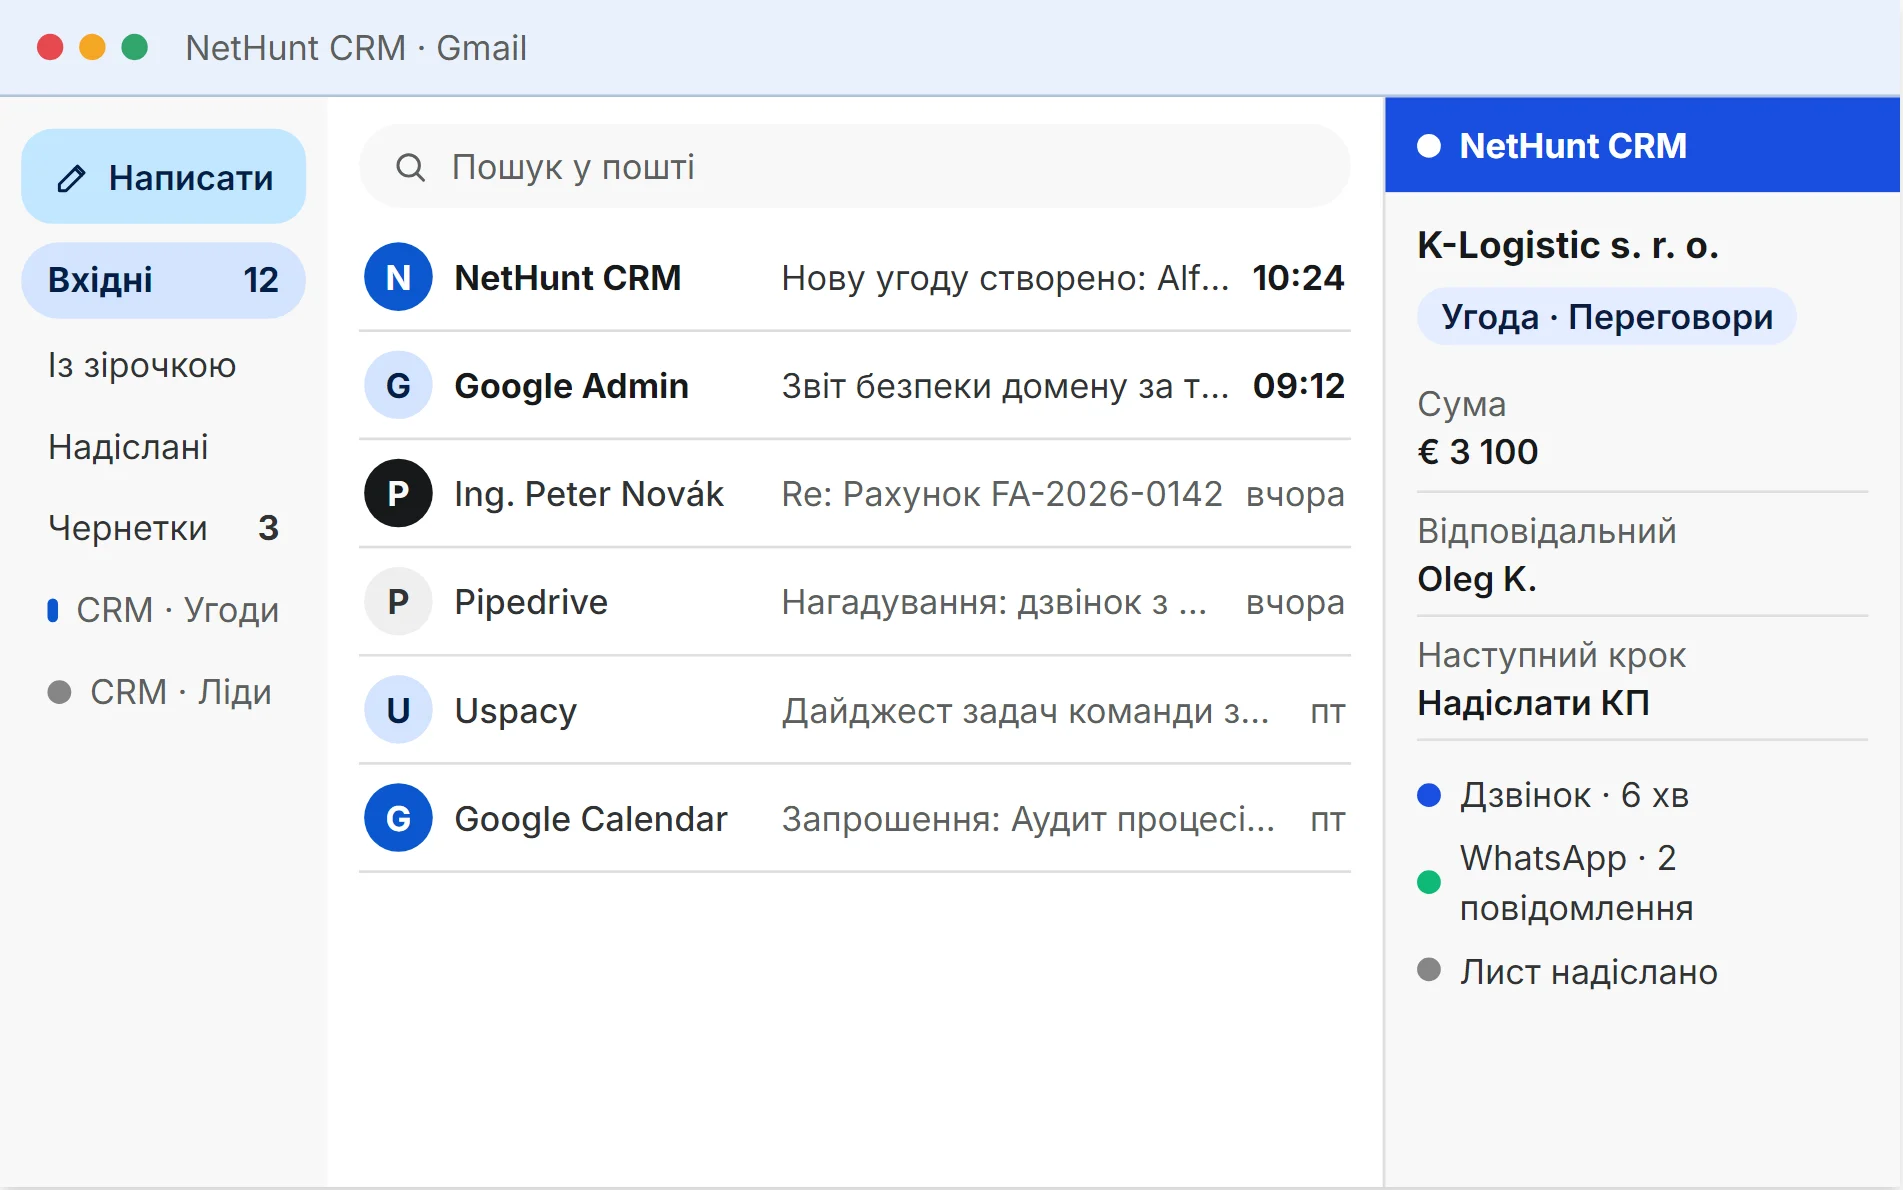This screenshot has width=1903, height=1190.
Task: Open email Нову угоду створено
Action: pyautogui.click(x=855, y=277)
